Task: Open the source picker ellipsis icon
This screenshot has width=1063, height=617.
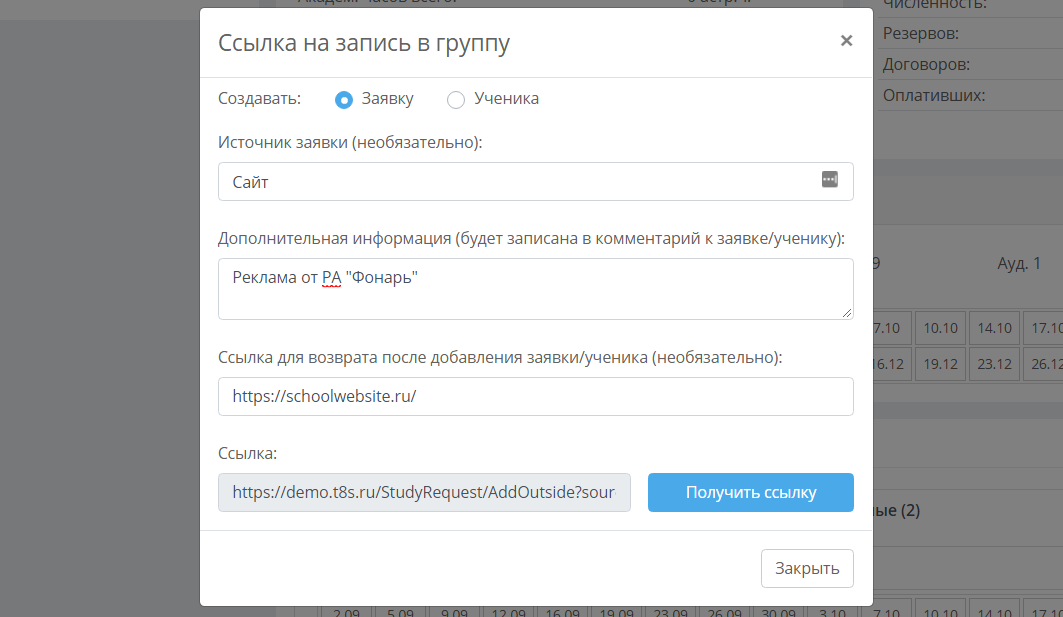Action: click(829, 180)
